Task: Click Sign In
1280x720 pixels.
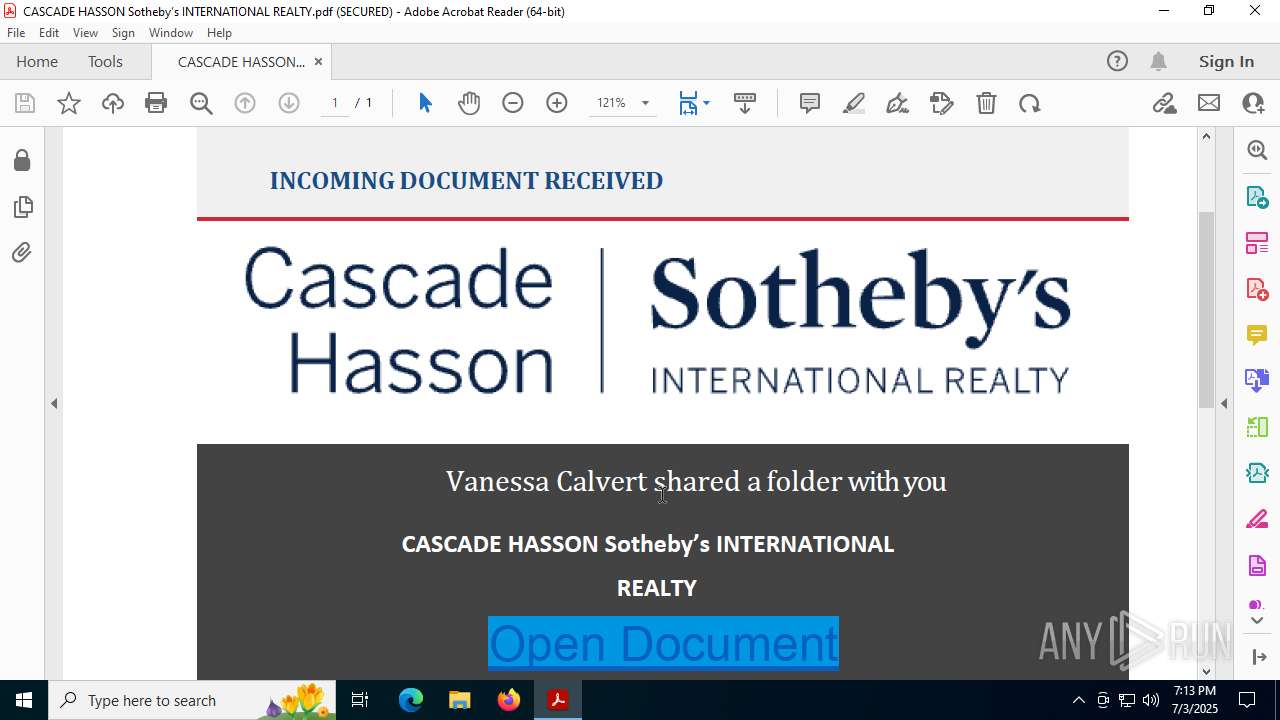Action: click(x=1226, y=61)
